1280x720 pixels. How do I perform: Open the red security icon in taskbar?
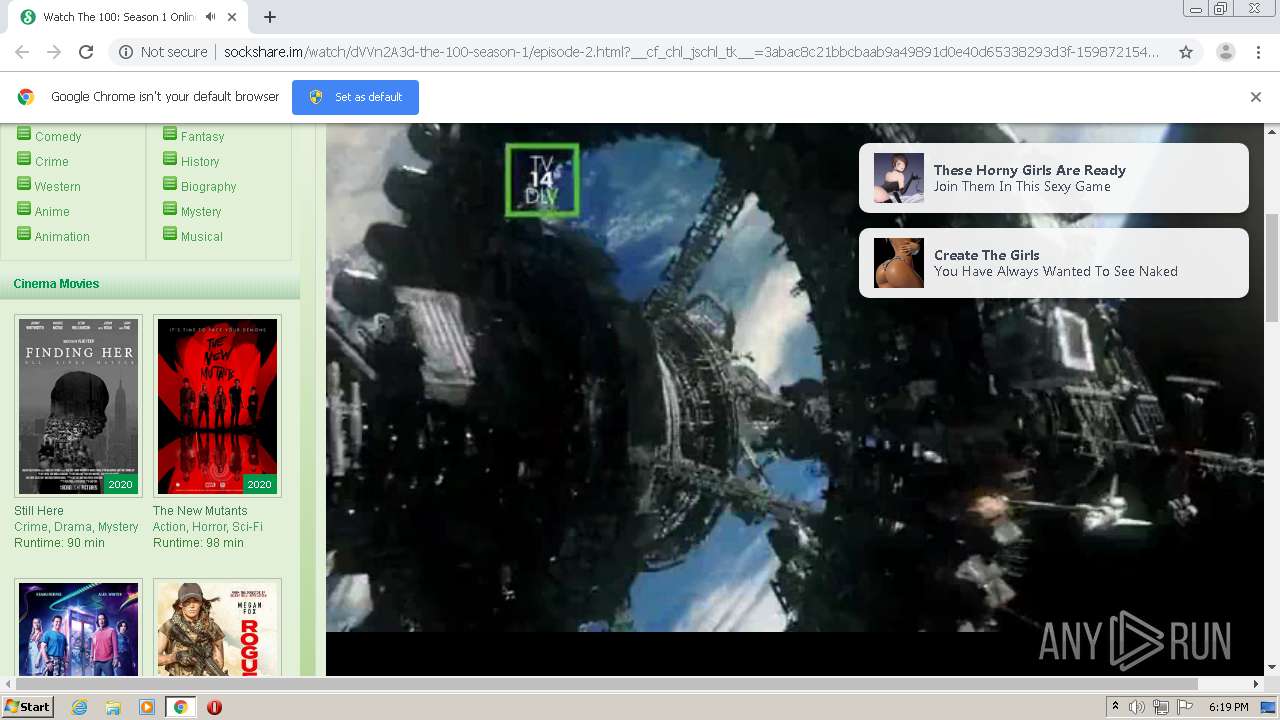(x=214, y=707)
